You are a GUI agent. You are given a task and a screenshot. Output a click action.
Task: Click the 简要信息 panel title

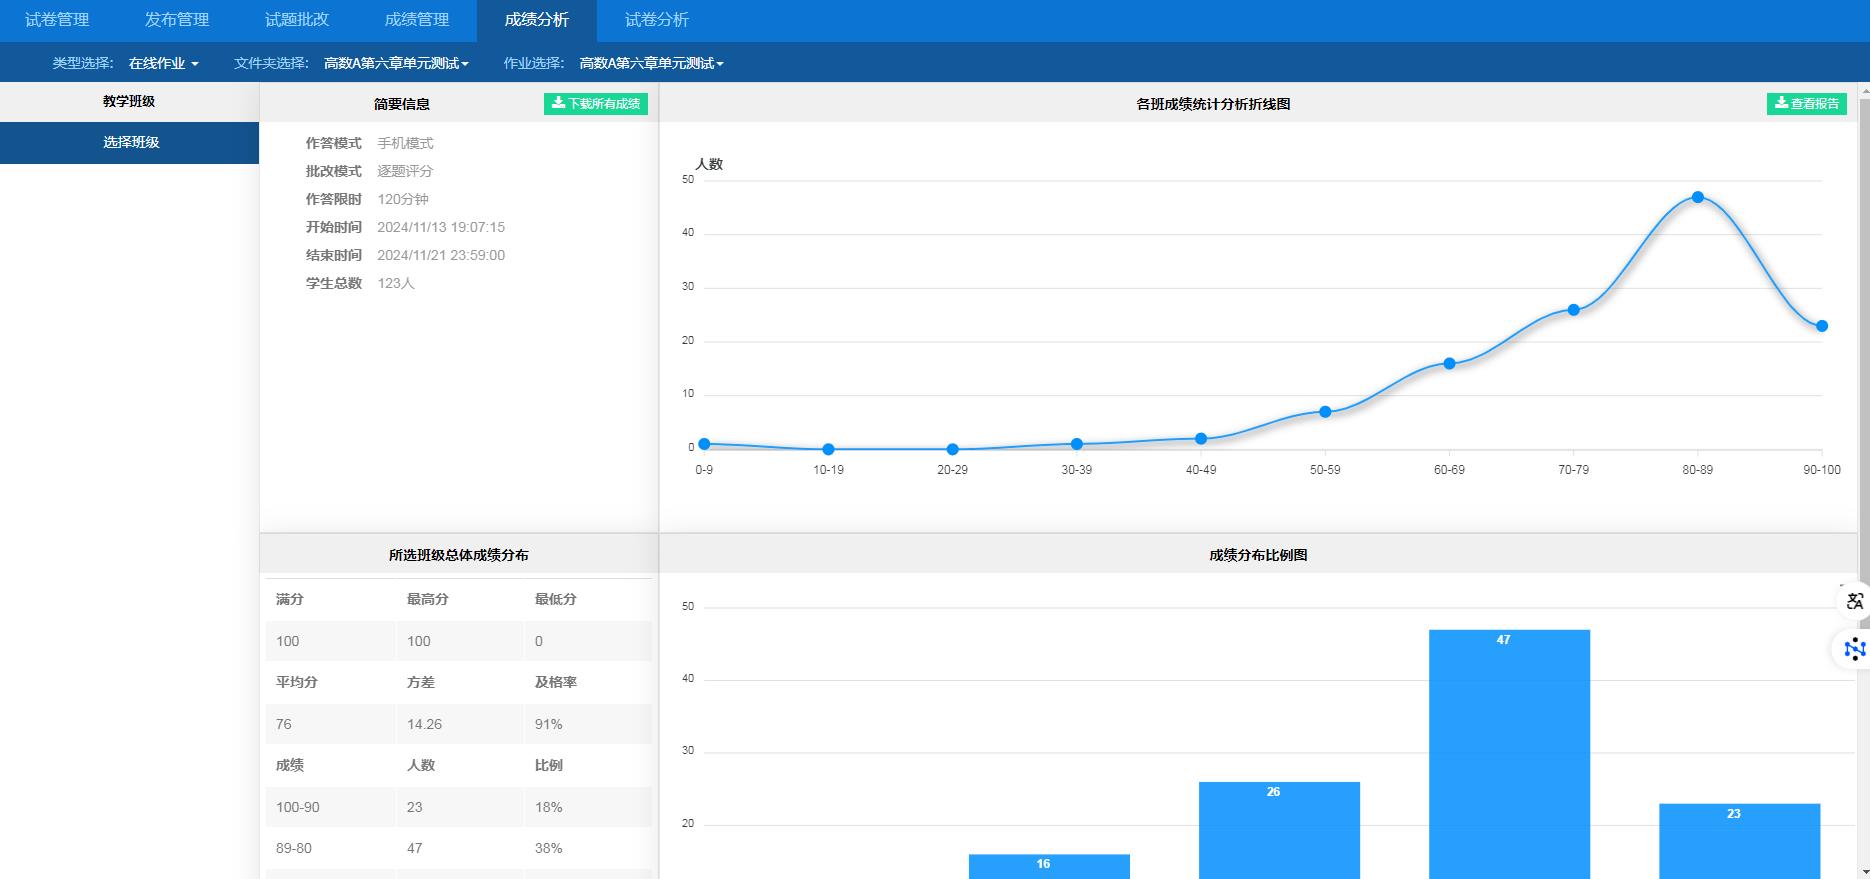[402, 104]
